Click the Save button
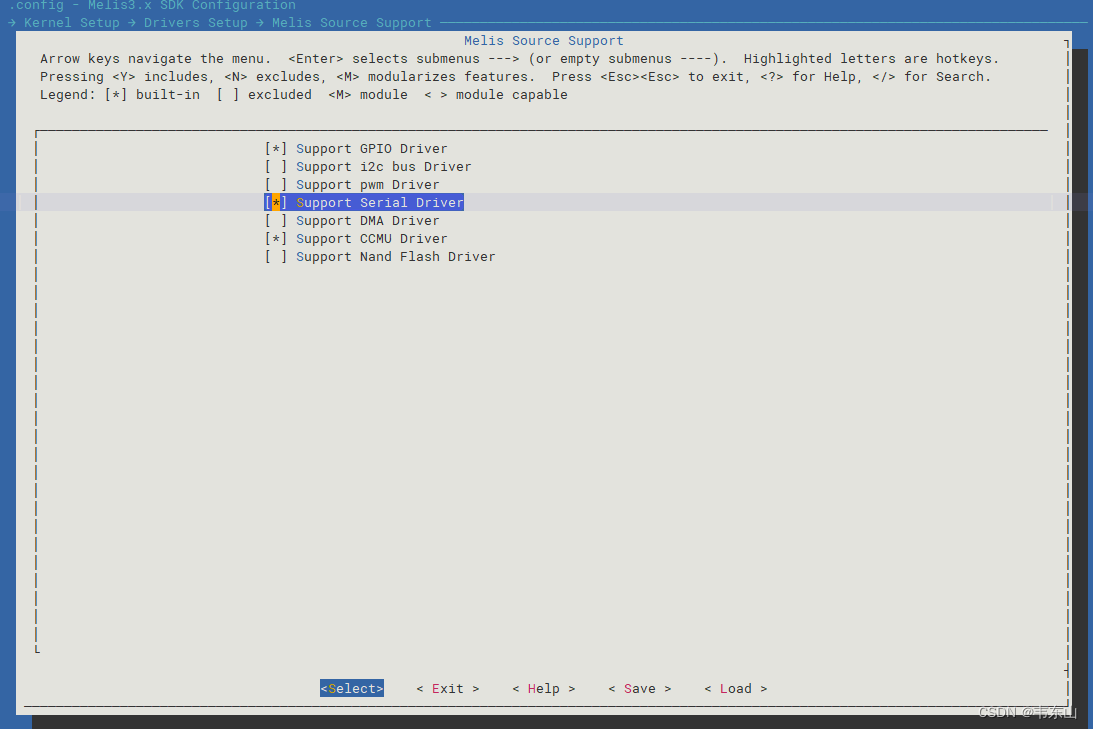 pyautogui.click(x=639, y=689)
